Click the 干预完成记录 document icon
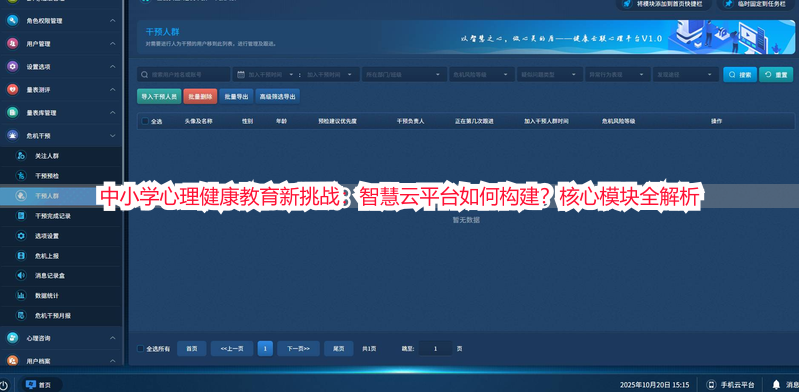This screenshot has height=392, width=799. (x=21, y=216)
